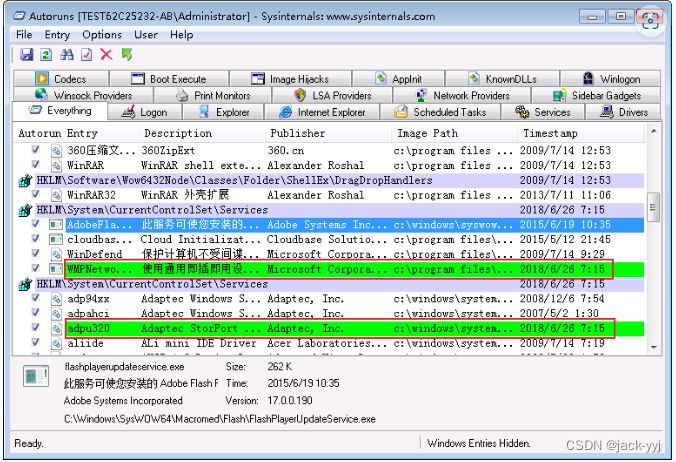Click the file icon next to aliide entry

(x=56, y=343)
